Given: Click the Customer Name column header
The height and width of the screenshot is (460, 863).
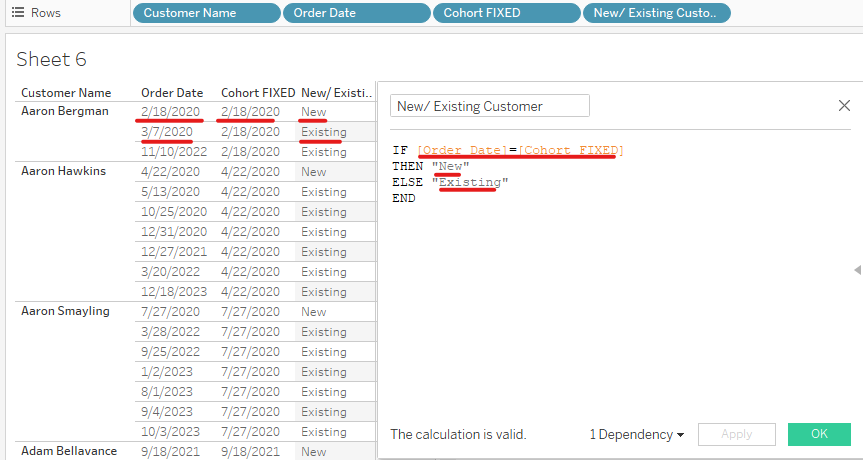Looking at the screenshot, I should tap(66, 92).
